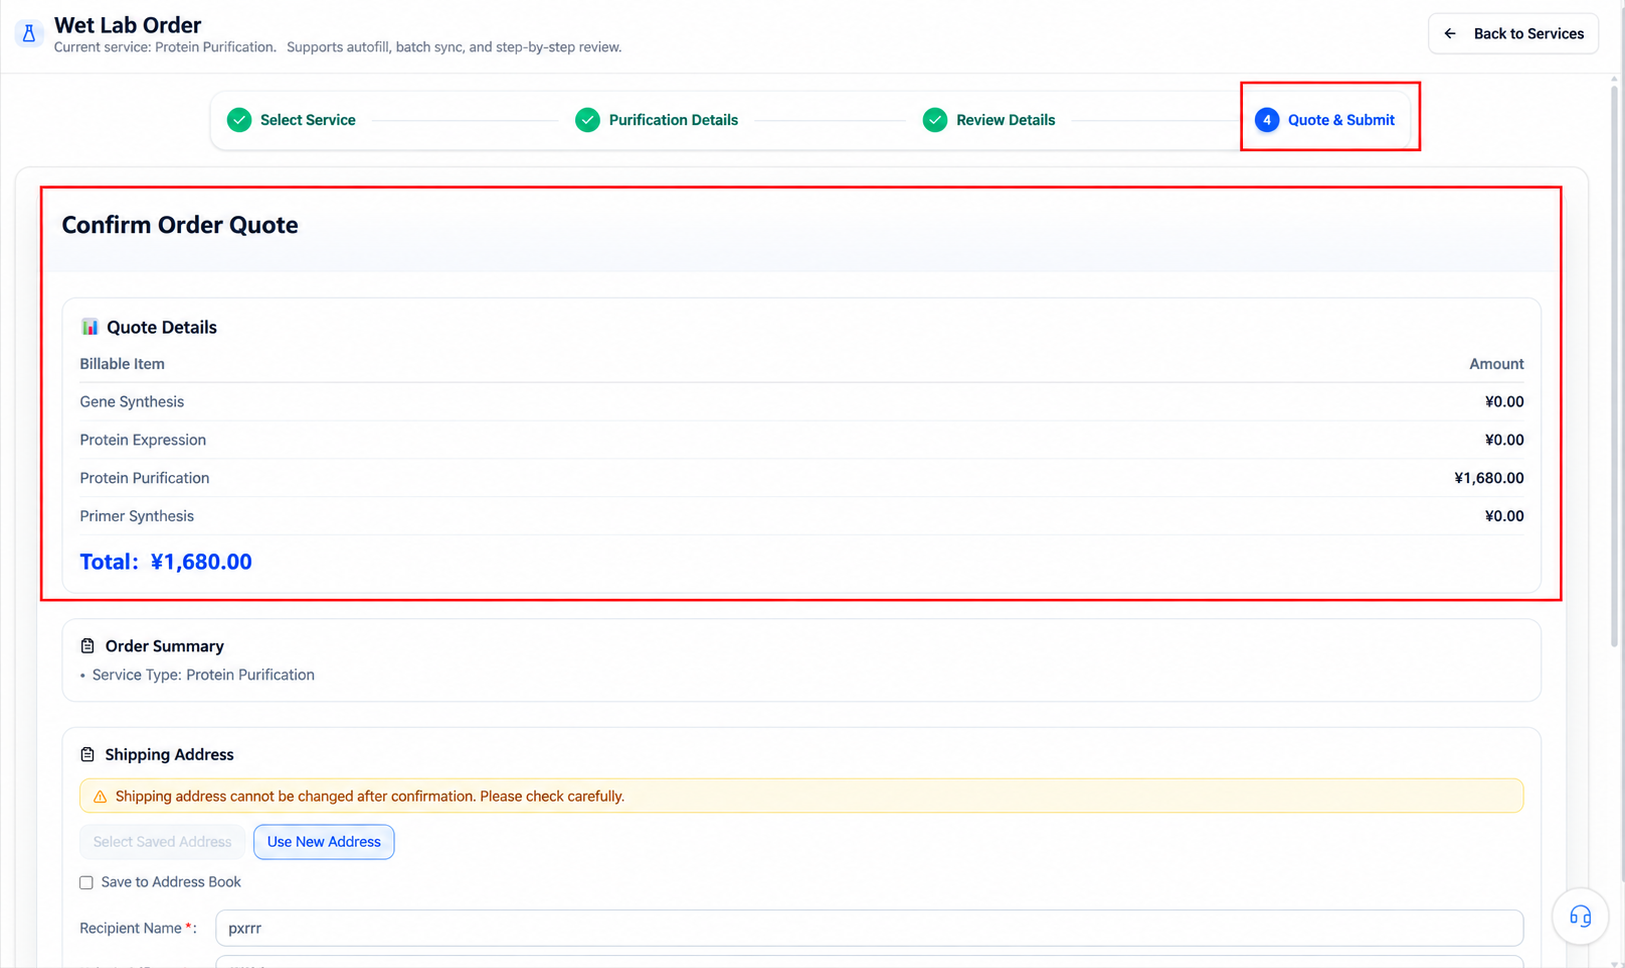Click the green checkmark for Purification Details
Viewport: 1625px width, 968px height.
[587, 120]
